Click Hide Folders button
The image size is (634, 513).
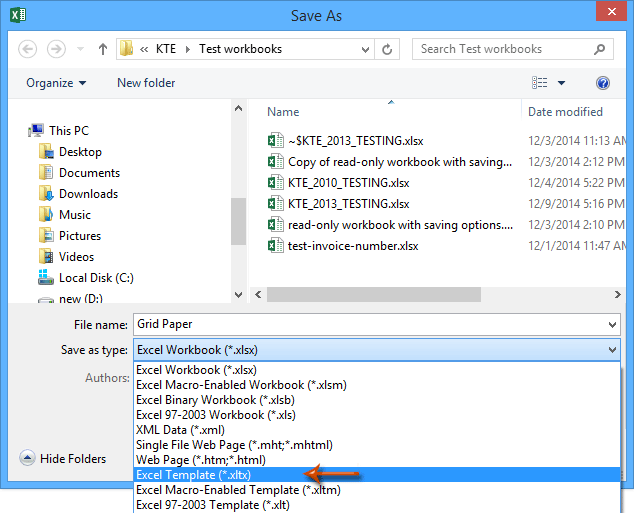(x=63, y=458)
